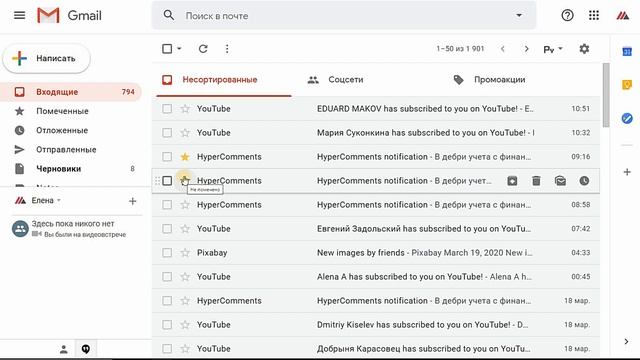The height and width of the screenshot is (360, 640).
Task: Click the Написать compose button
Action: coord(47,58)
